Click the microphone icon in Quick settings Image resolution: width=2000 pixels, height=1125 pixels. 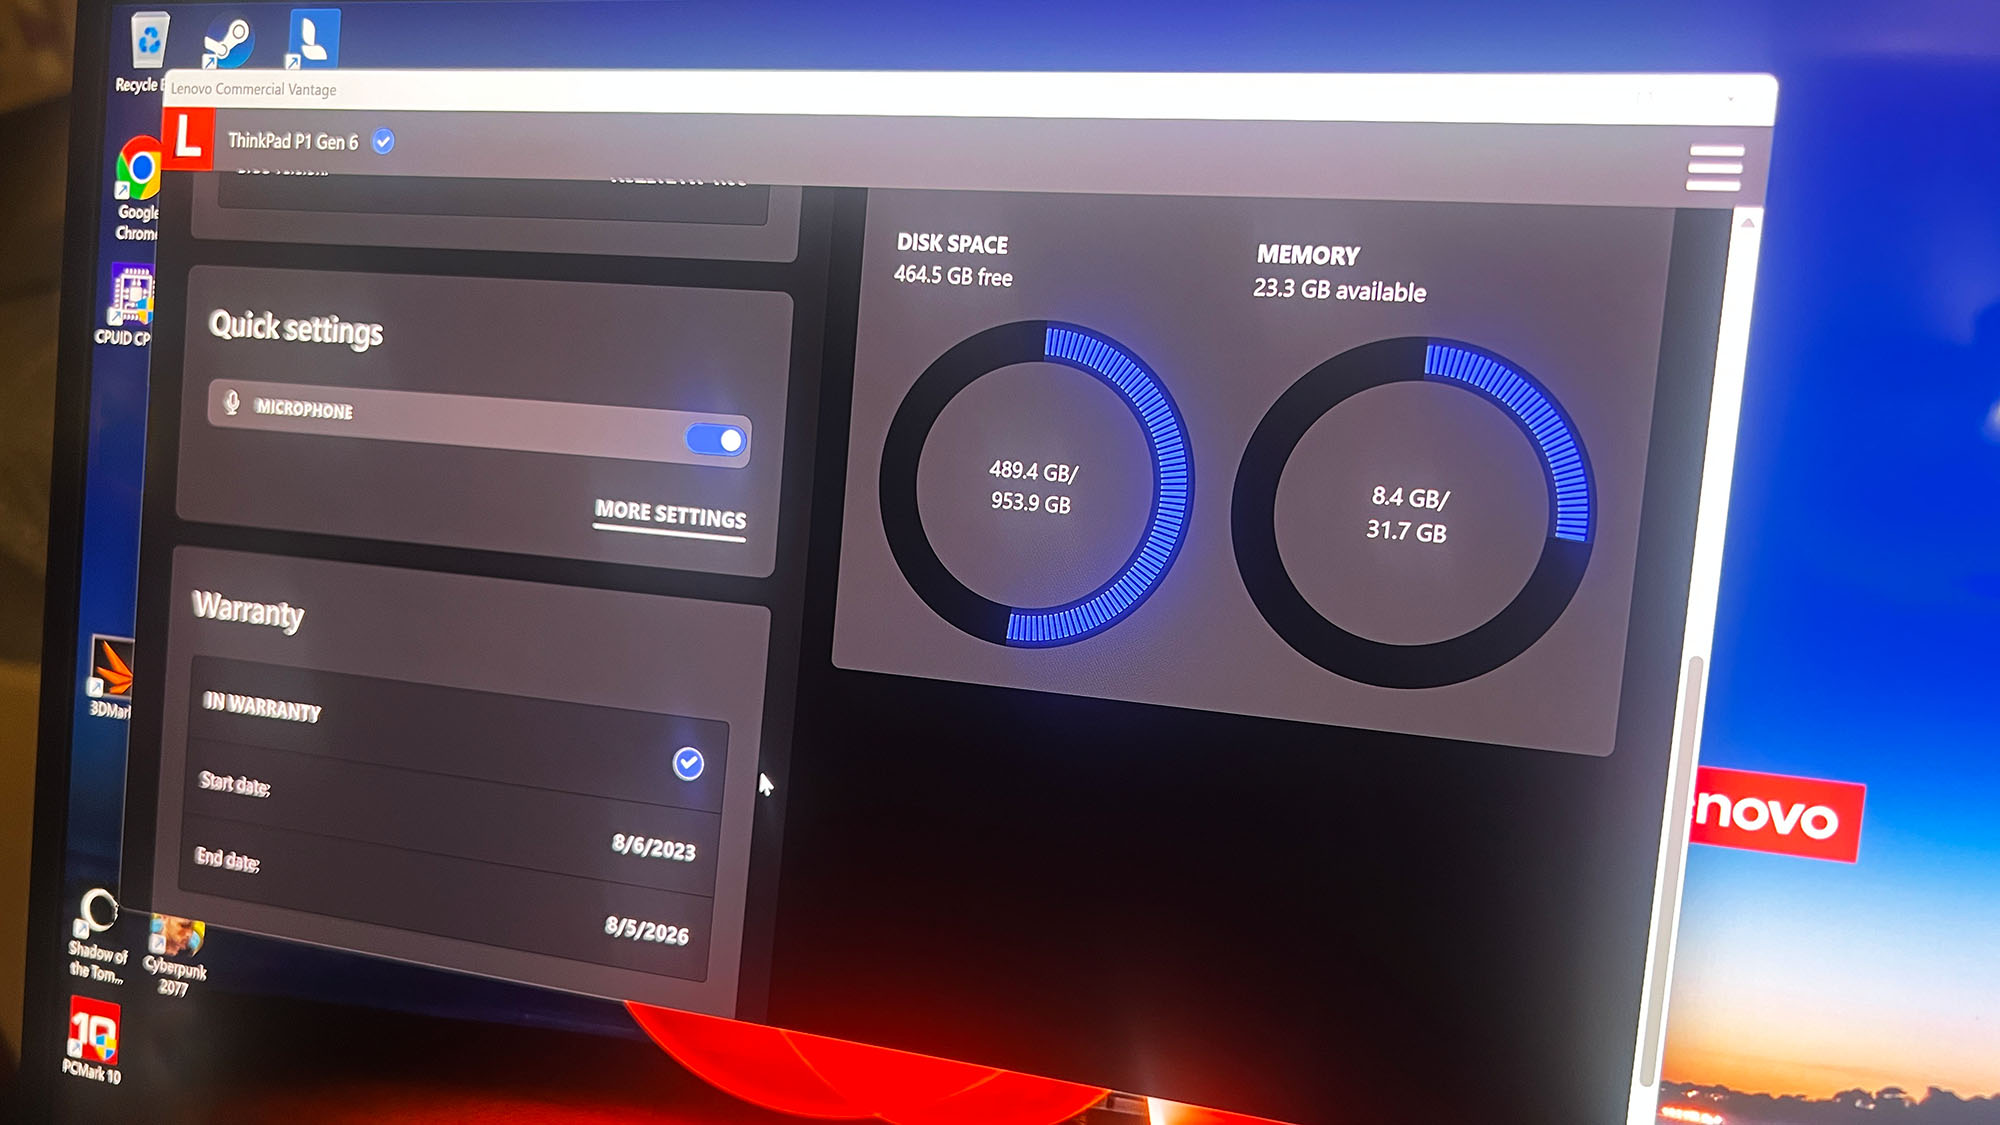pyautogui.click(x=232, y=402)
